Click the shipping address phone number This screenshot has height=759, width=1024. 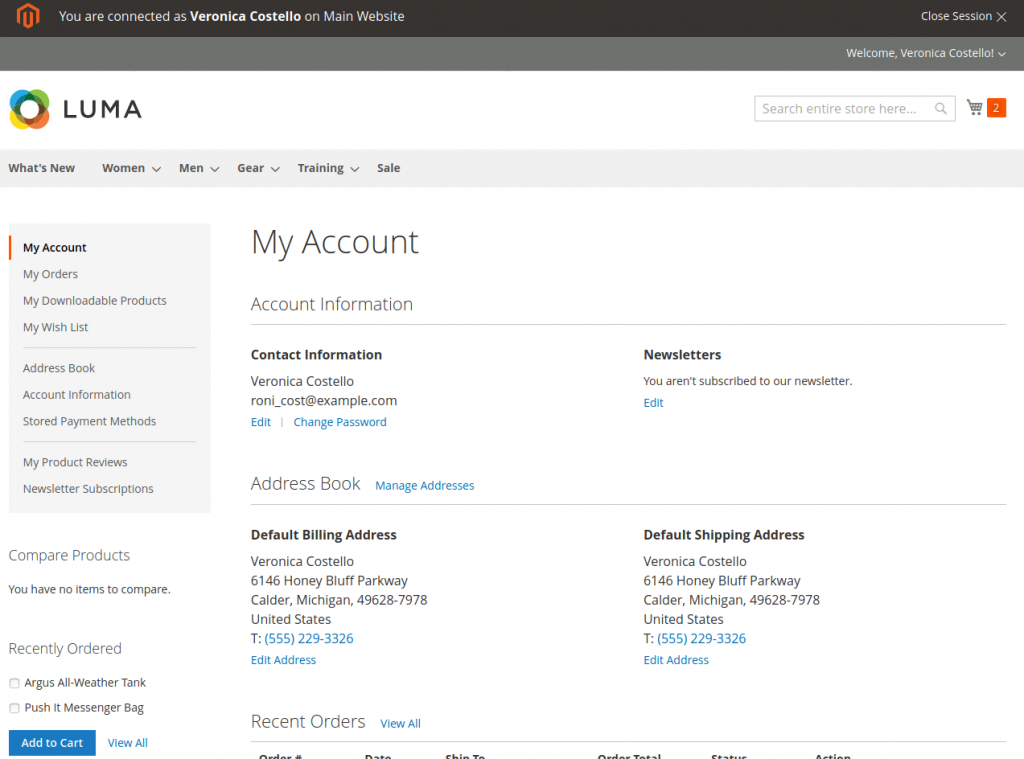coord(701,638)
